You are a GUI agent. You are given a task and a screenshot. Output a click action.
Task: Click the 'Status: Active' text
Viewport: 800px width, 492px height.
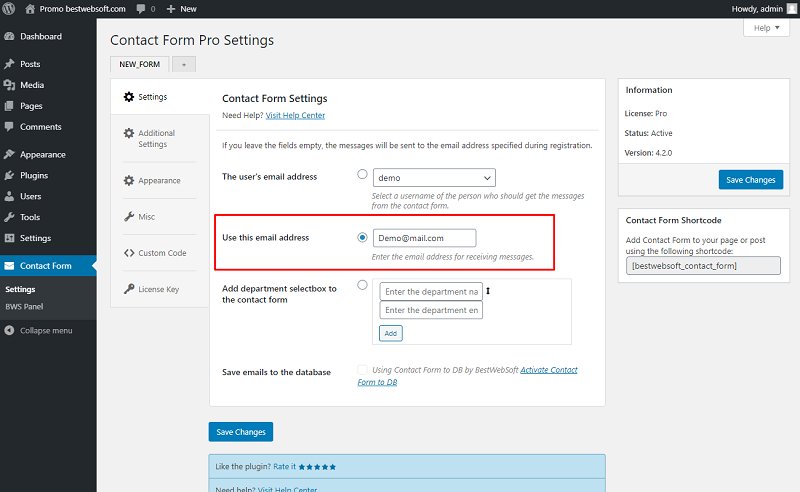click(x=648, y=133)
